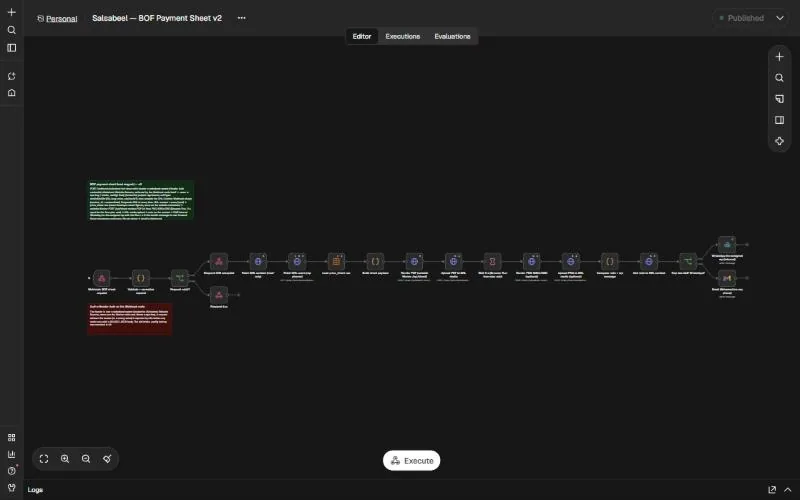The image size is (800, 500).
Task: Click the chat refresh icon above the home icon
Action: pyautogui.click(x=12, y=76)
